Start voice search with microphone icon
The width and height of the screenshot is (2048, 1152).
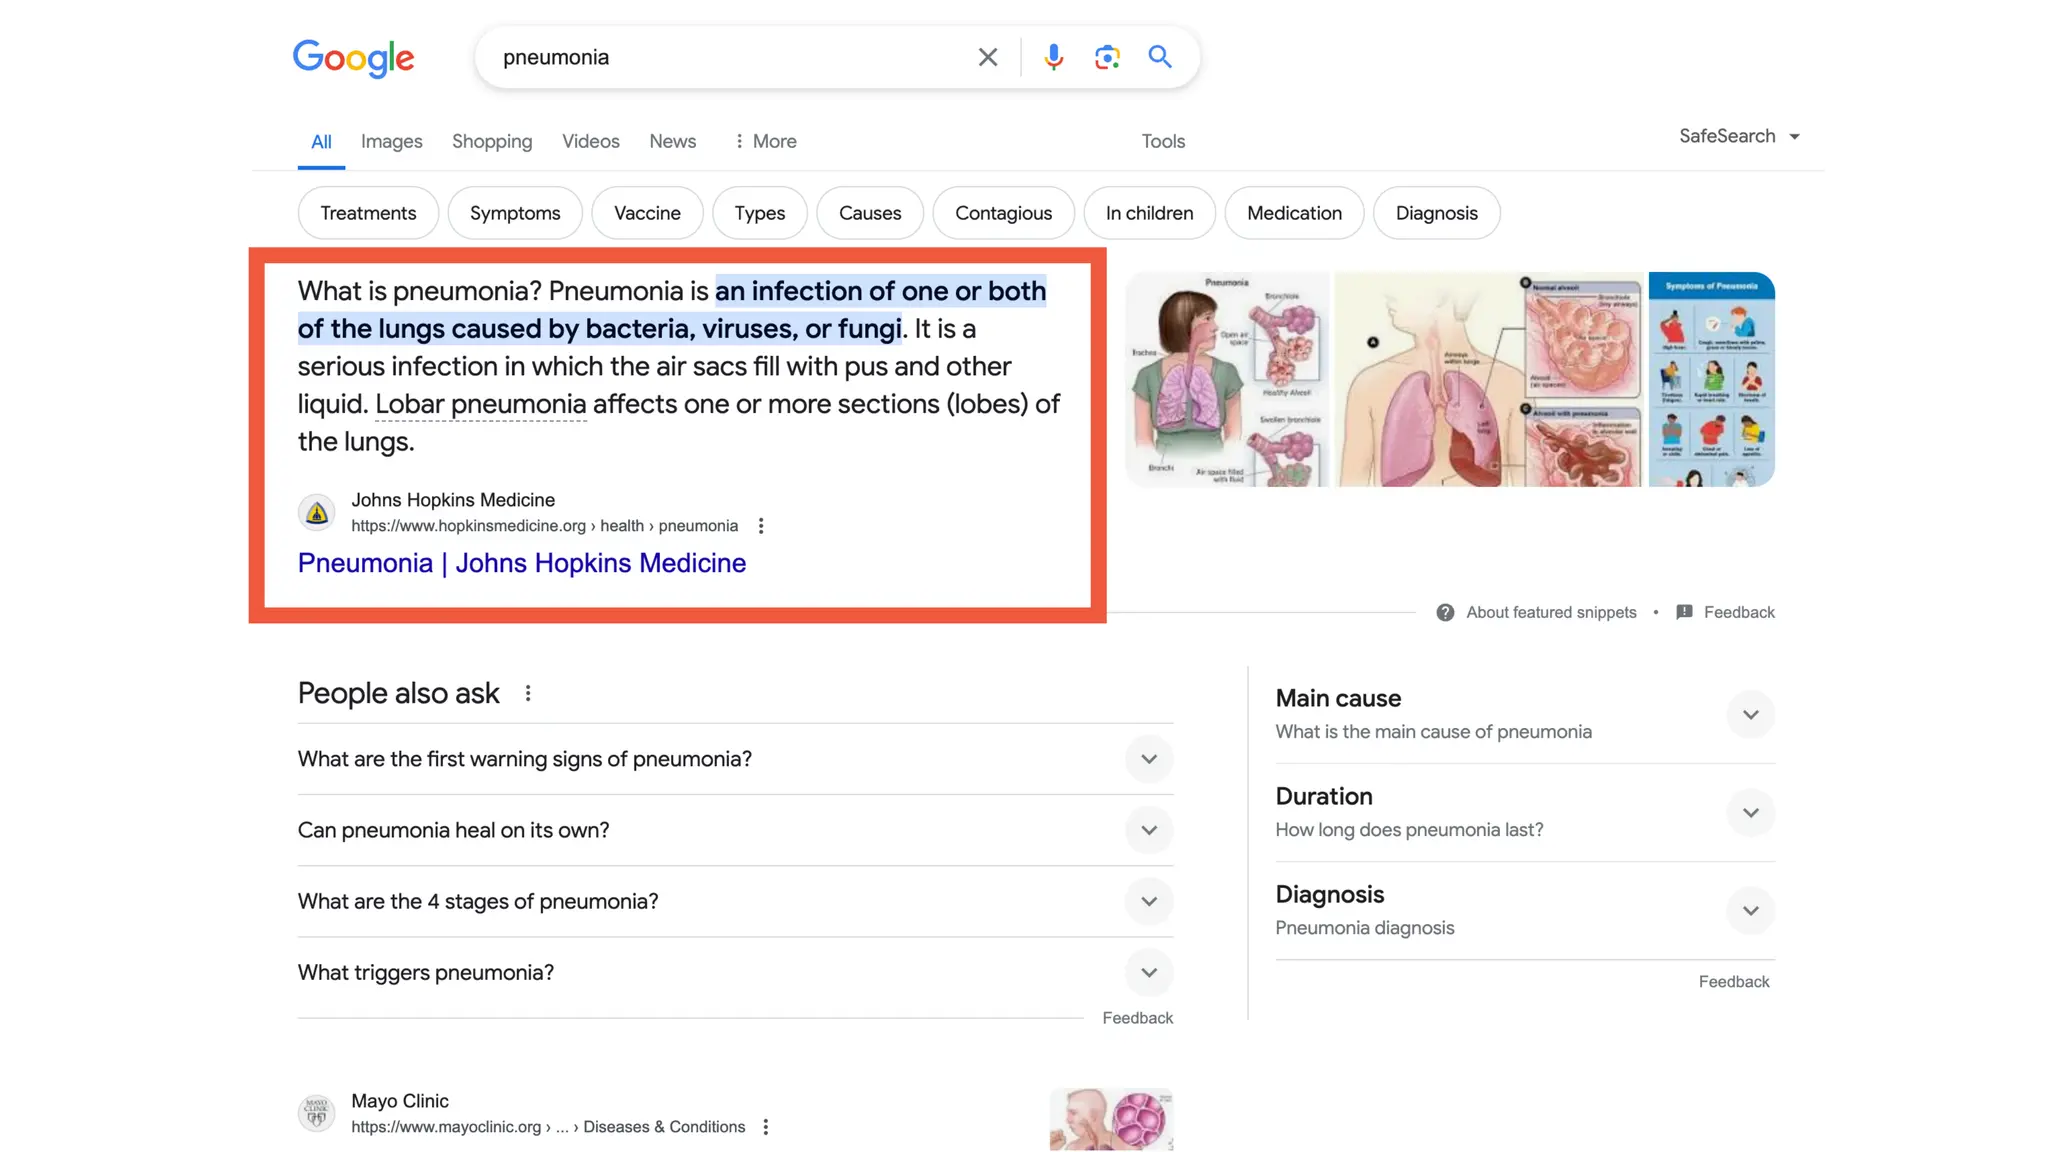tap(1053, 58)
